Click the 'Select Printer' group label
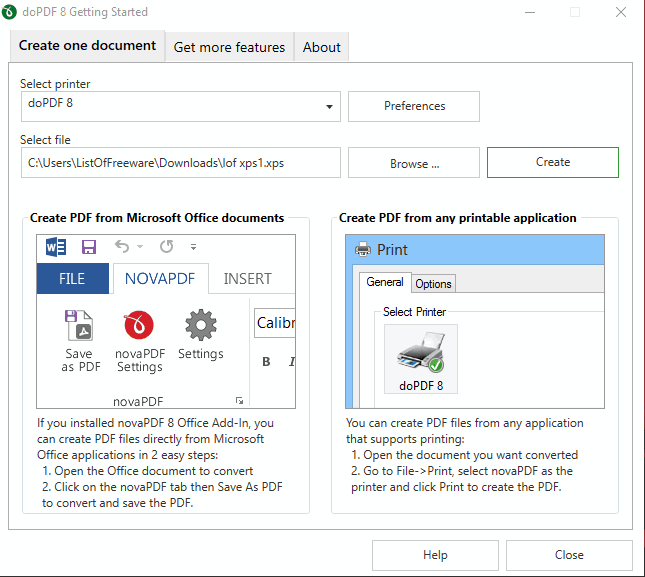The height and width of the screenshot is (577, 645). click(414, 312)
